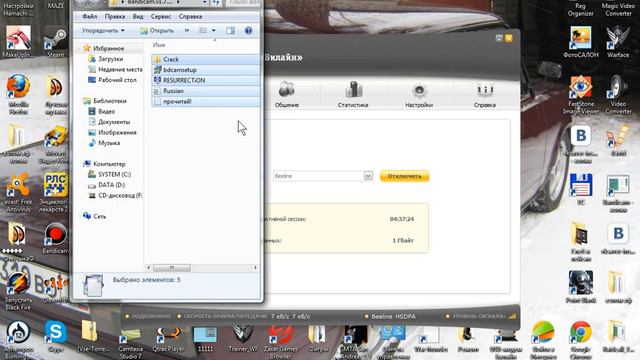
Task: Click the yellow Отключить button
Action: 404,176
